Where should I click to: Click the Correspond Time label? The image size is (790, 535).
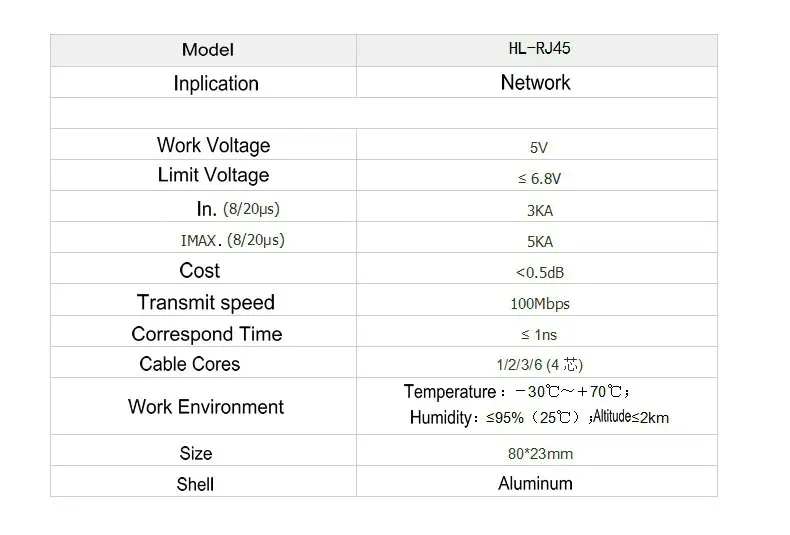tap(207, 333)
